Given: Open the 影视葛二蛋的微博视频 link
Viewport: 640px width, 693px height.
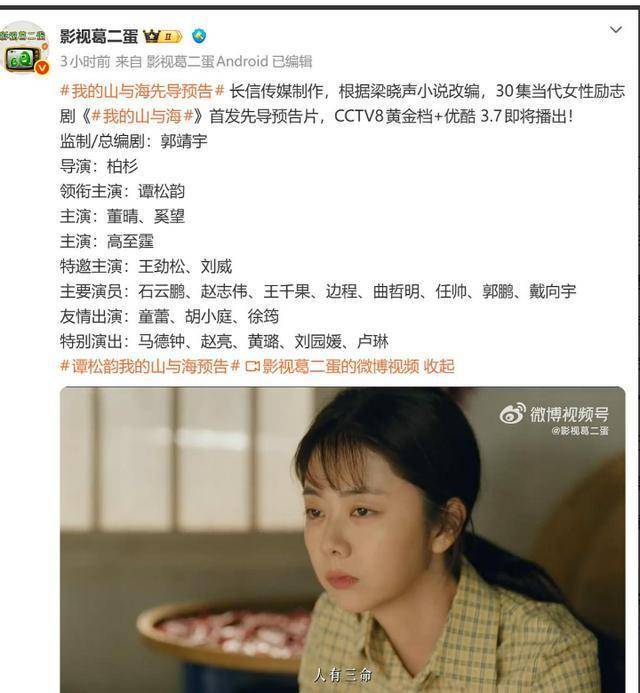Looking at the screenshot, I should pyautogui.click(x=340, y=366).
